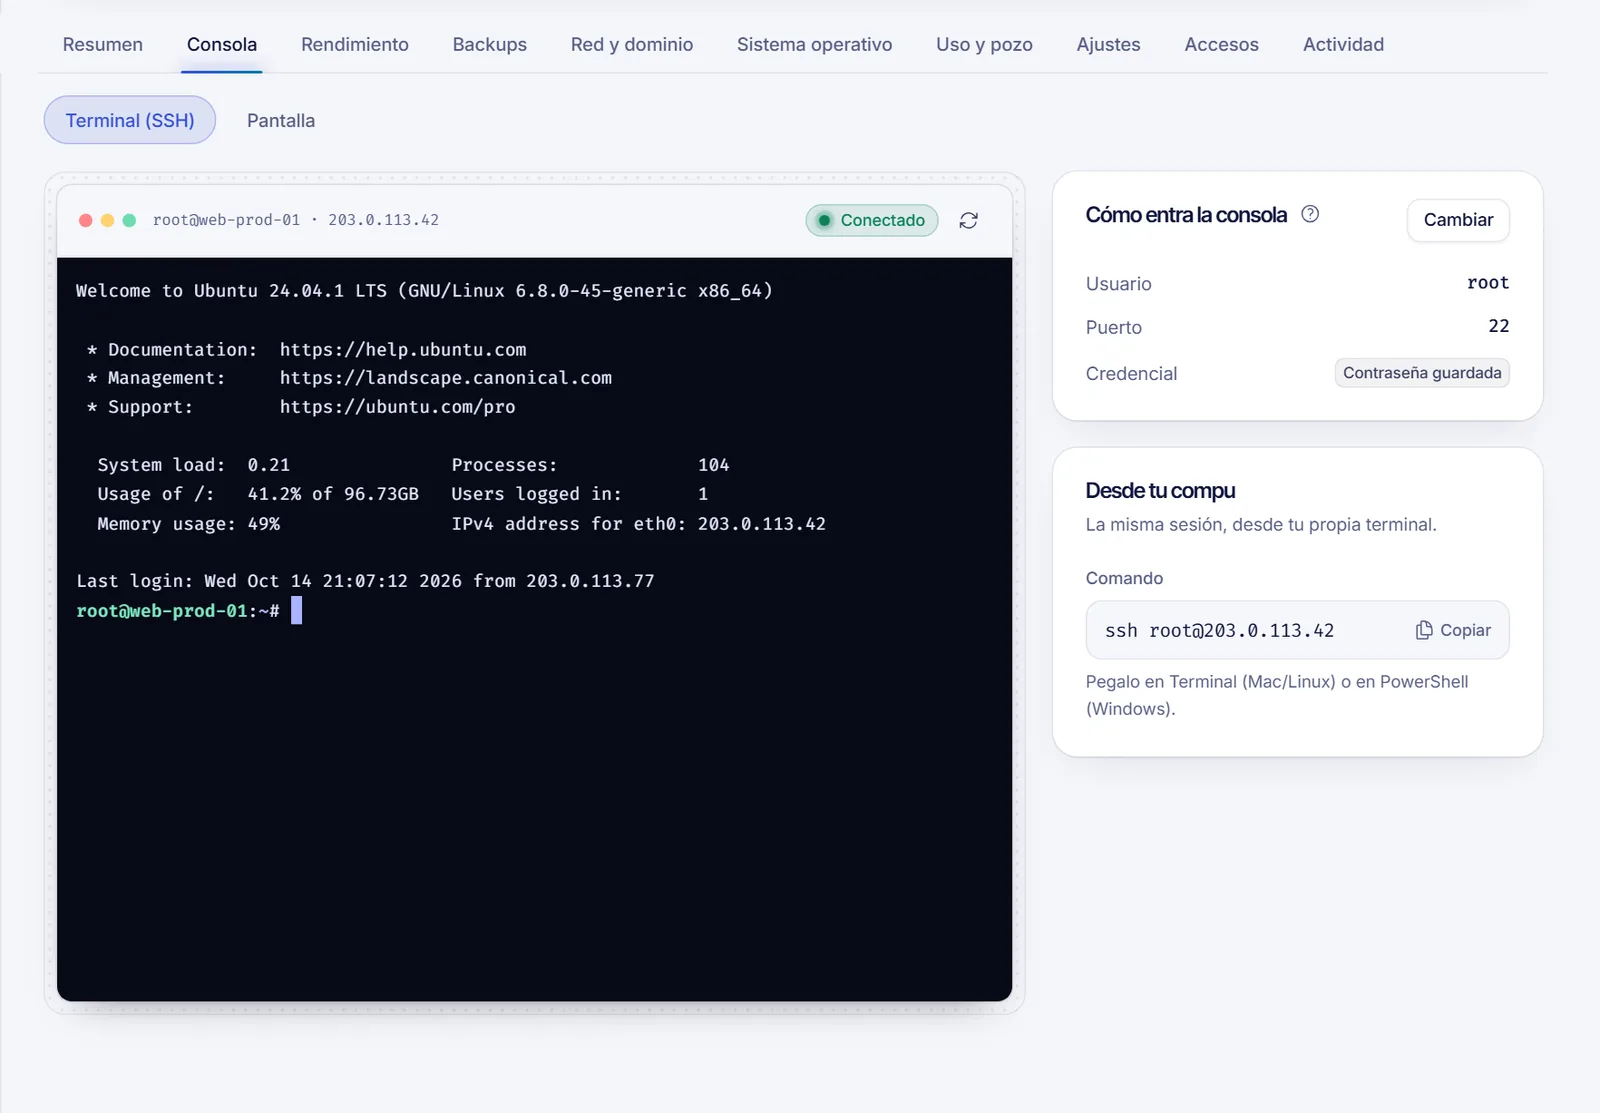Open the Sistema operativo tab
Screen dimensions: 1600x1113
click(x=815, y=44)
